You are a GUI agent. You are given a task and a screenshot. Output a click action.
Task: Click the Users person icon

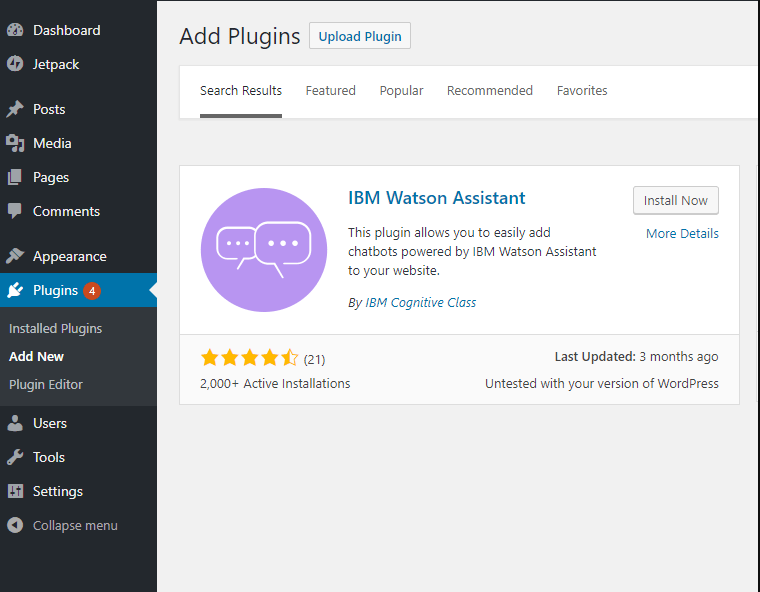[x=15, y=423]
